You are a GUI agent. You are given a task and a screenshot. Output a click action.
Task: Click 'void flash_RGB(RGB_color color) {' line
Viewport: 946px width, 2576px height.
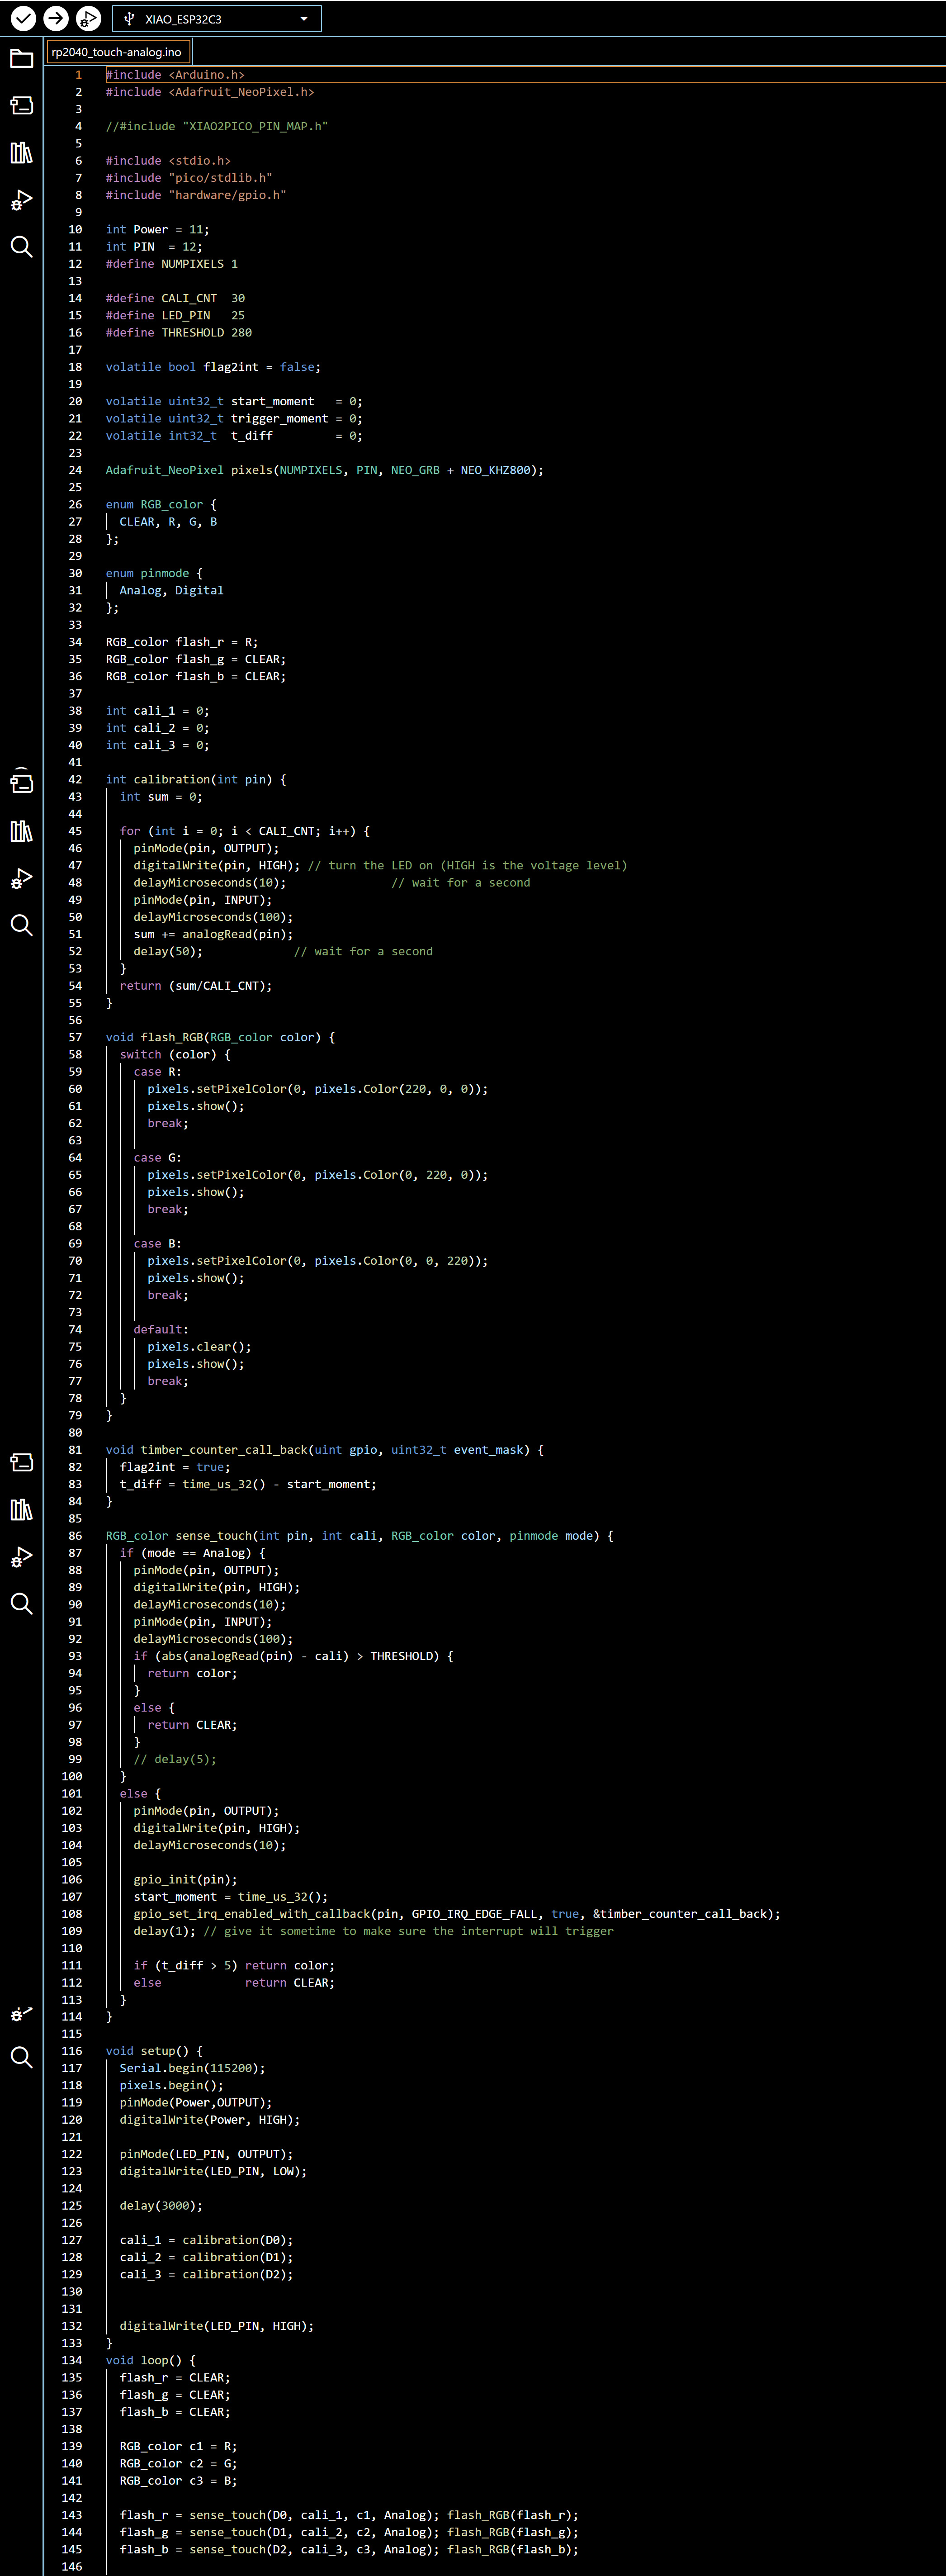point(221,1038)
